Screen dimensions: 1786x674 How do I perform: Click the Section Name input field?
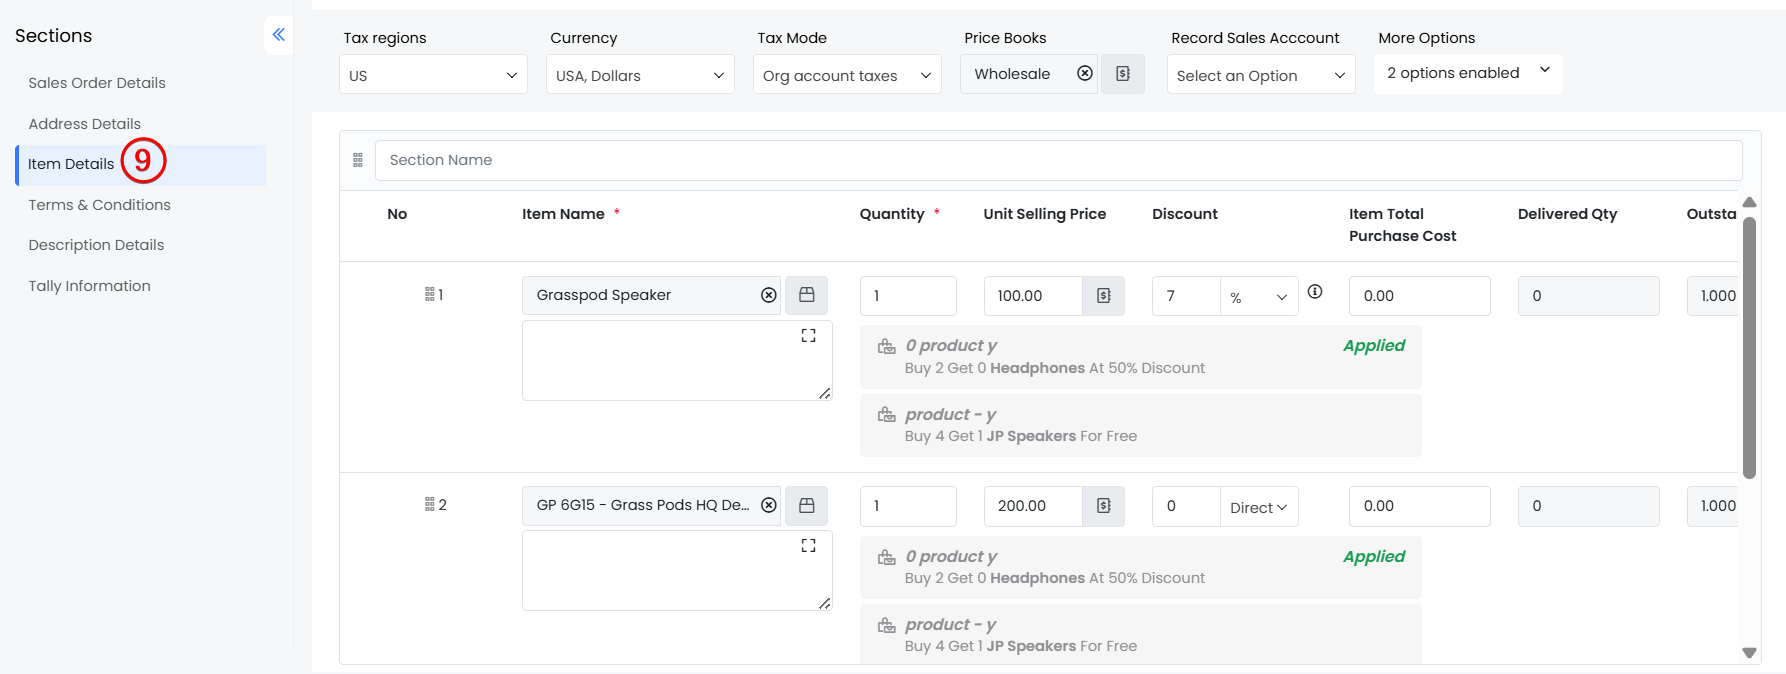(x=1058, y=160)
